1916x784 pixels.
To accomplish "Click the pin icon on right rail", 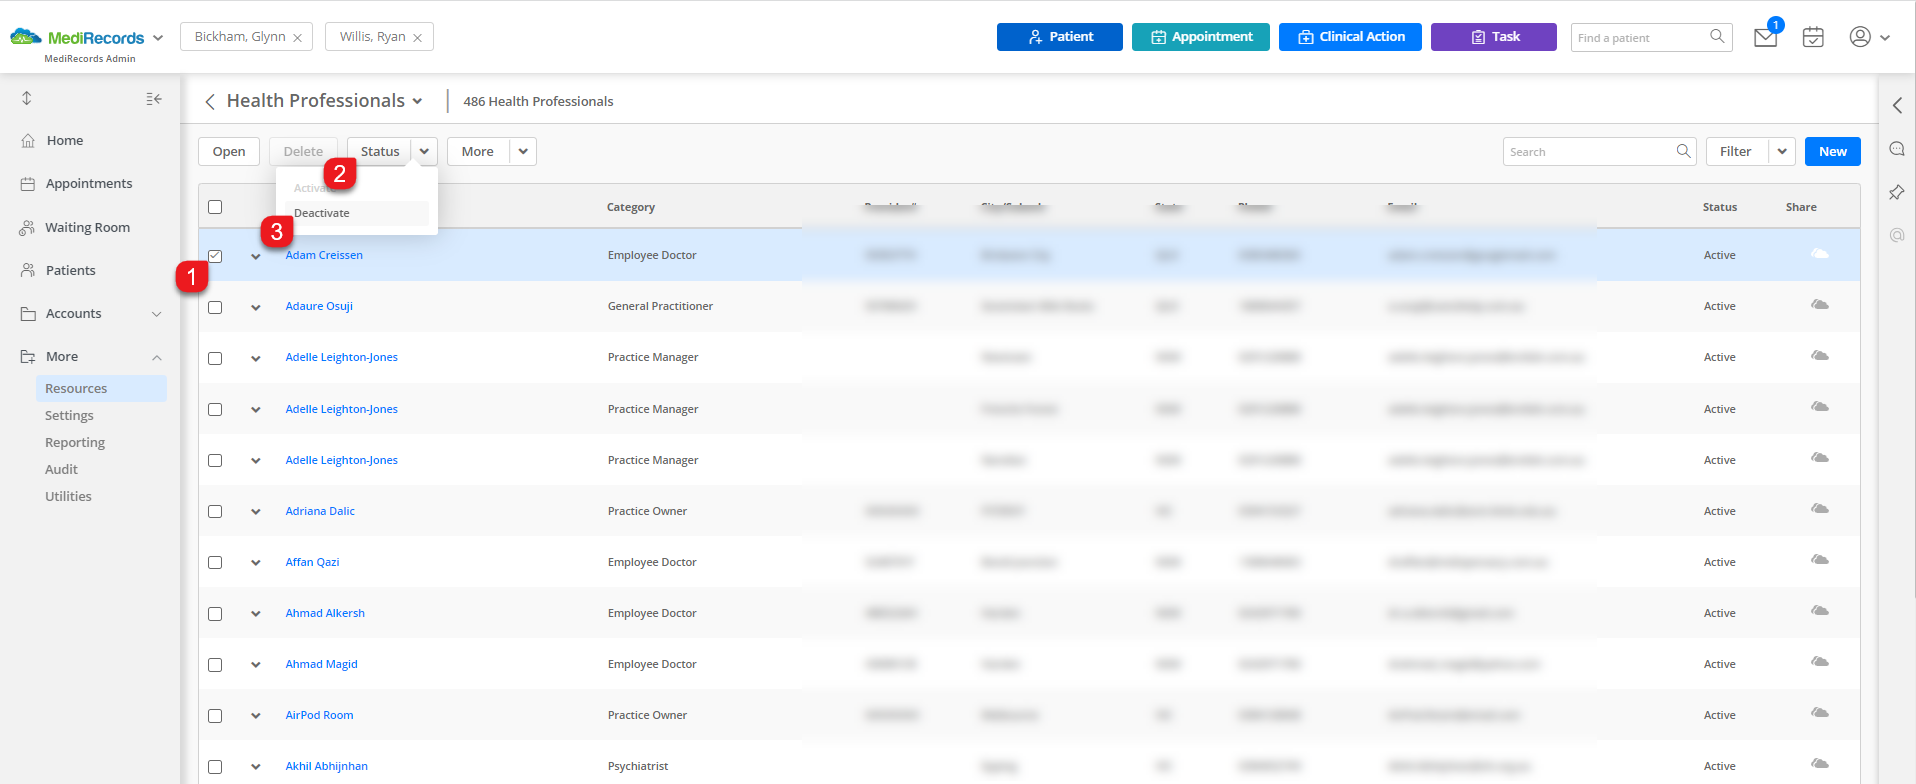I will coord(1897,192).
